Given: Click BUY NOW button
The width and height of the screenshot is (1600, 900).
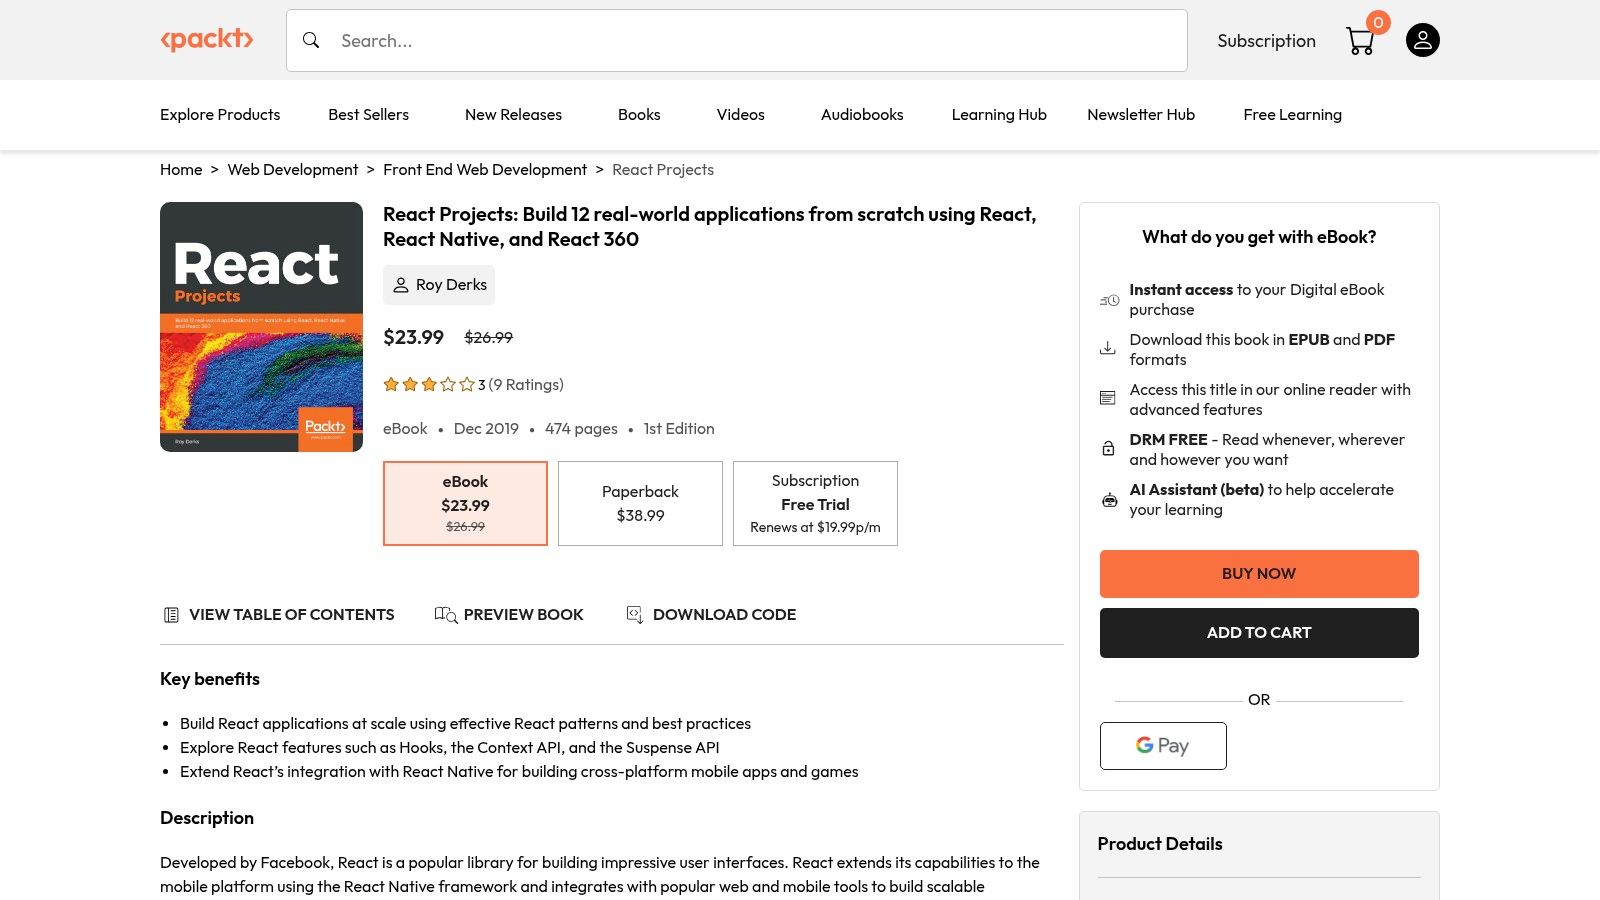Looking at the screenshot, I should tap(1259, 574).
